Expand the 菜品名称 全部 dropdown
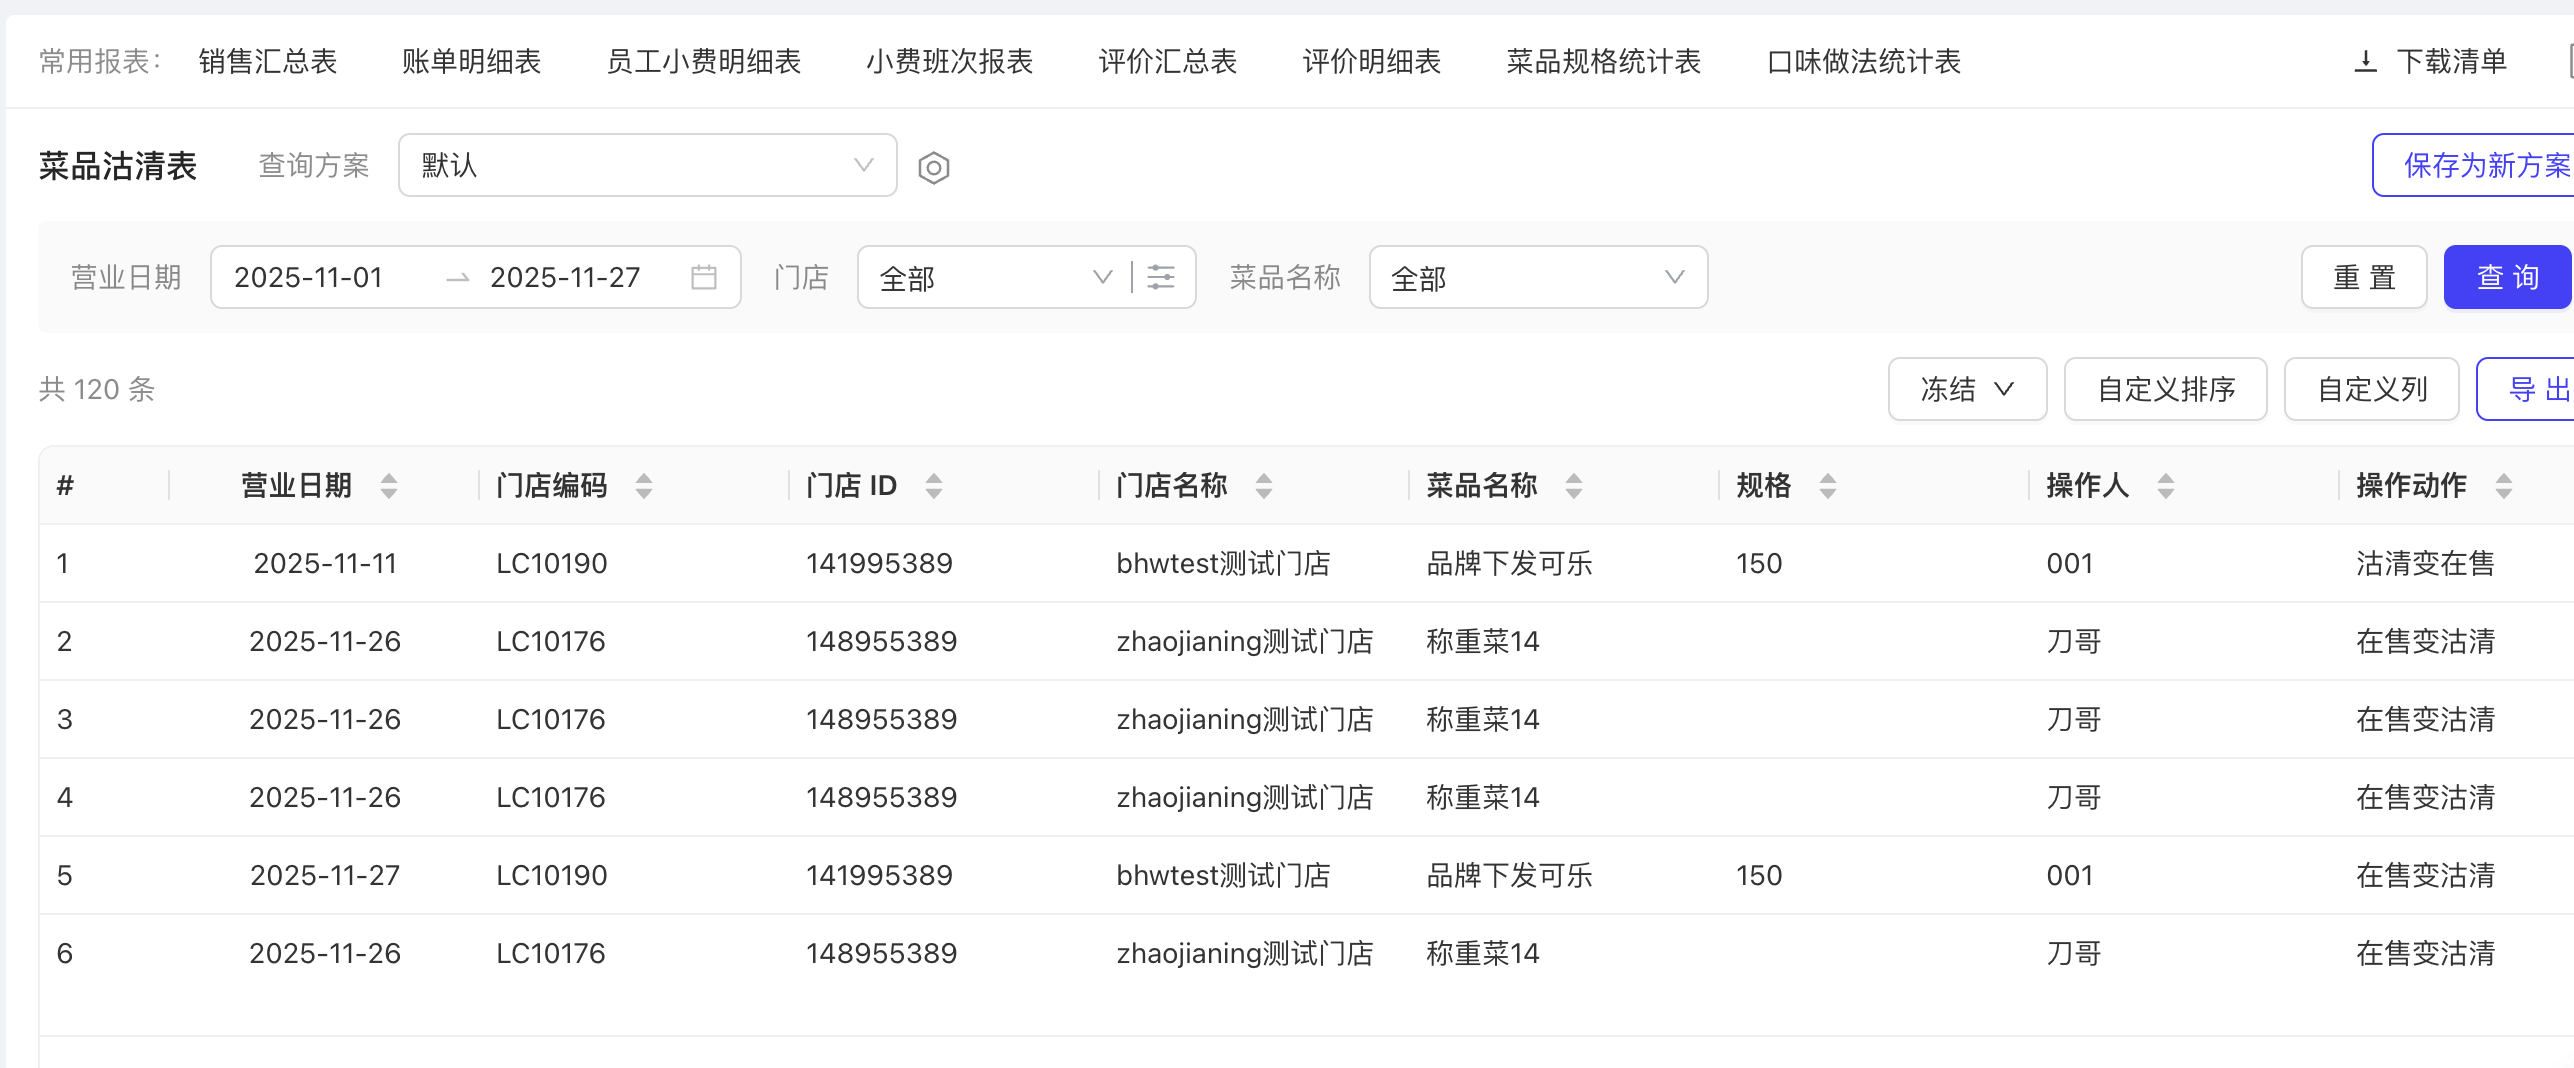The image size is (2574, 1068). pyautogui.click(x=1537, y=277)
